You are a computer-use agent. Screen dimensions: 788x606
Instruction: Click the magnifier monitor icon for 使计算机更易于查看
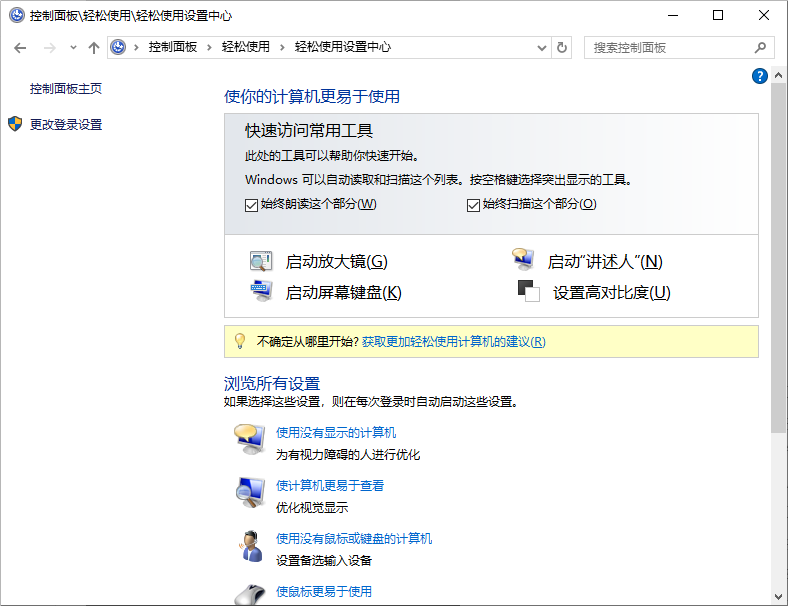(250, 492)
